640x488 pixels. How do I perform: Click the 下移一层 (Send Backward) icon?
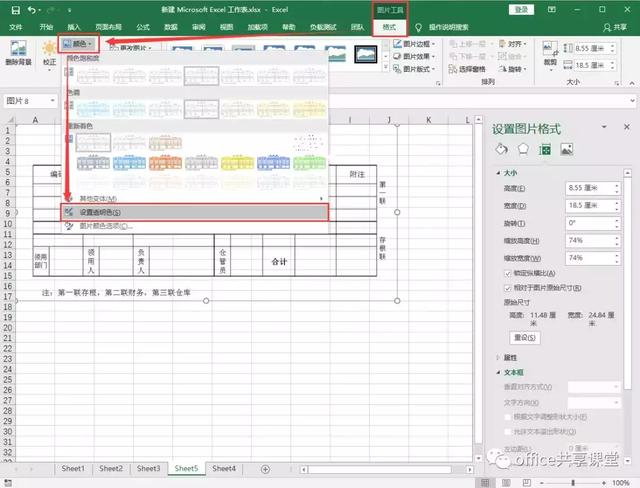pyautogui.click(x=453, y=56)
